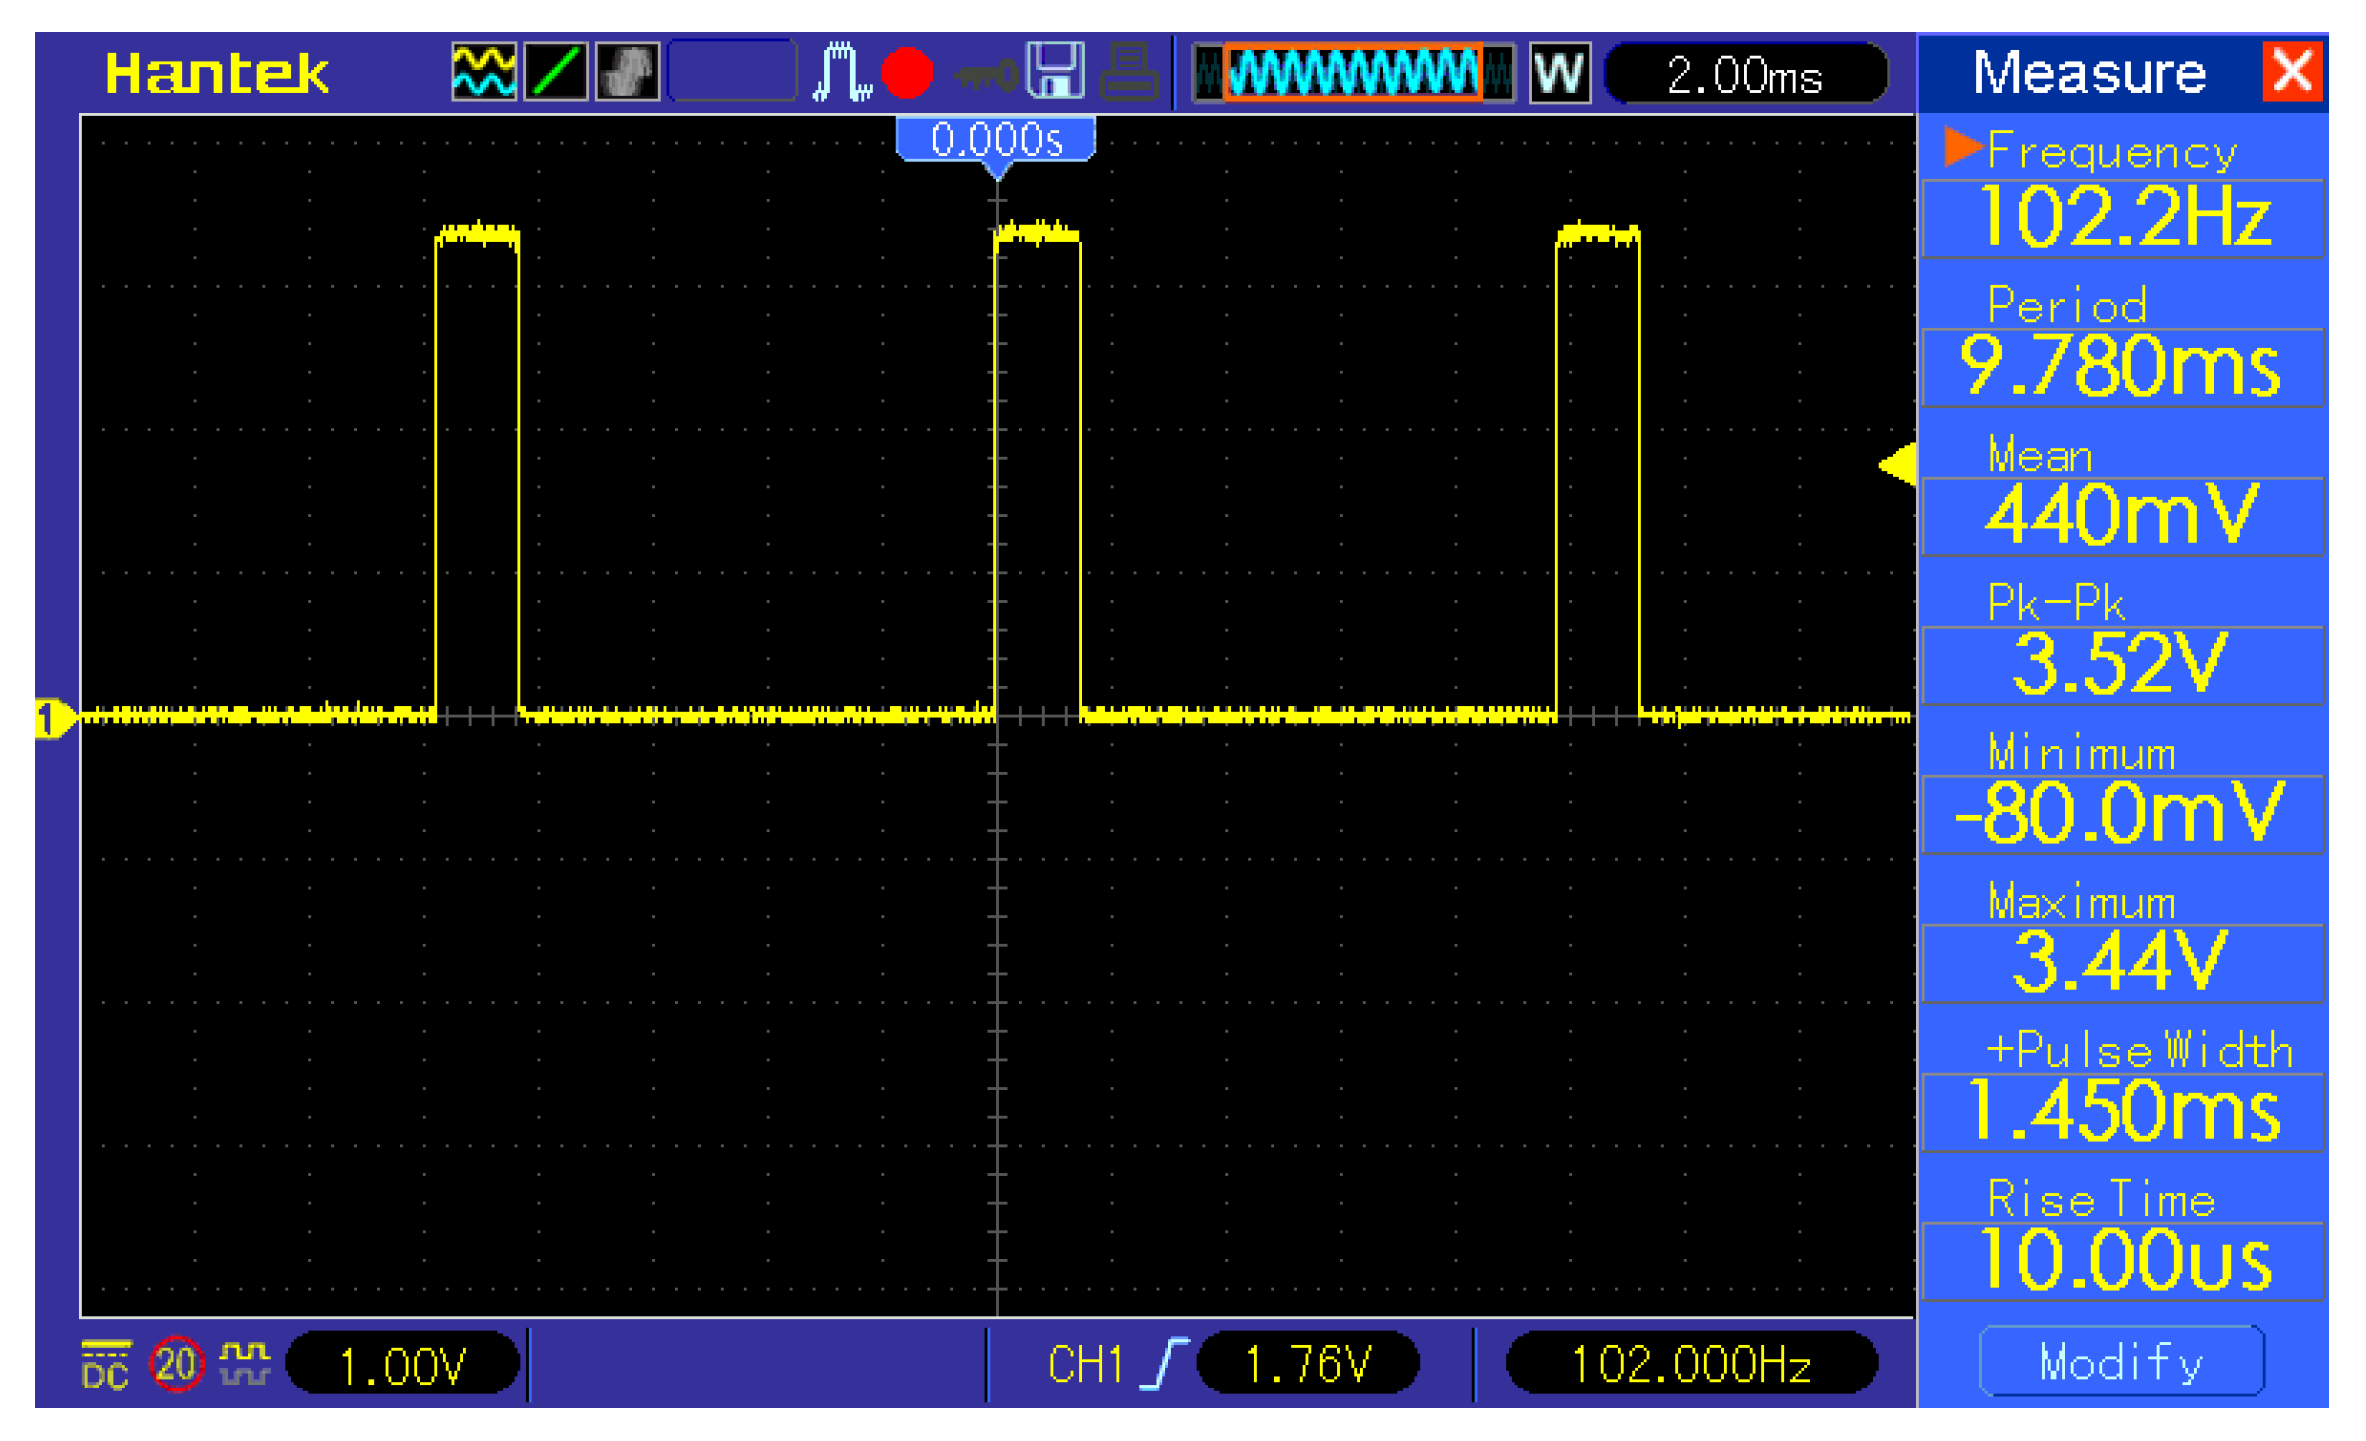Viewport: 2366px width, 1441px height.
Task: Click the Modify button
Action: coord(2121,1361)
